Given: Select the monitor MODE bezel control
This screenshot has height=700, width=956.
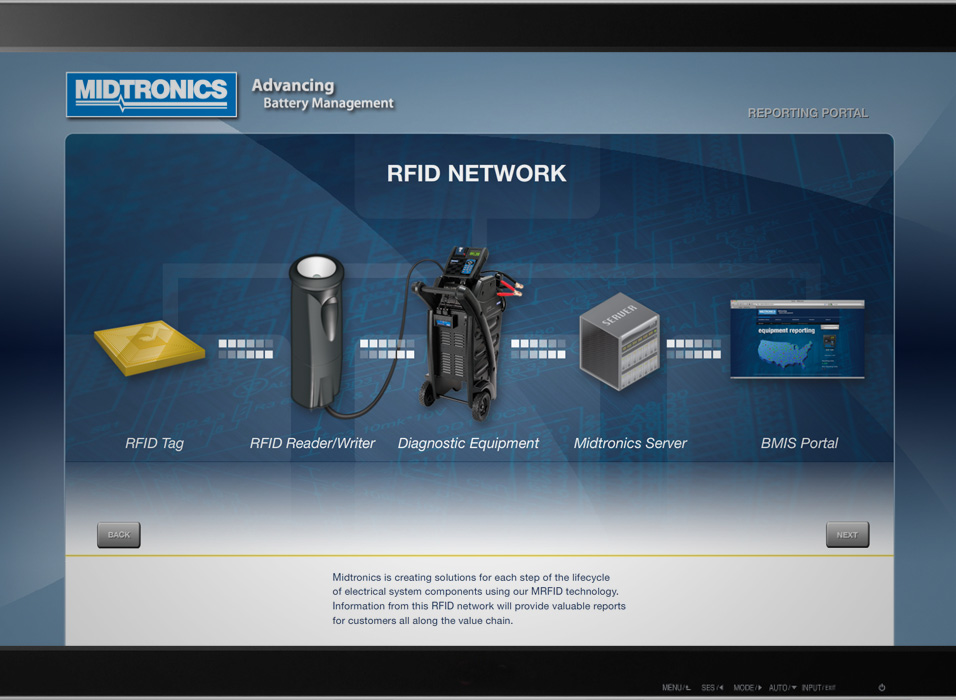Looking at the screenshot, I should coord(747,687).
